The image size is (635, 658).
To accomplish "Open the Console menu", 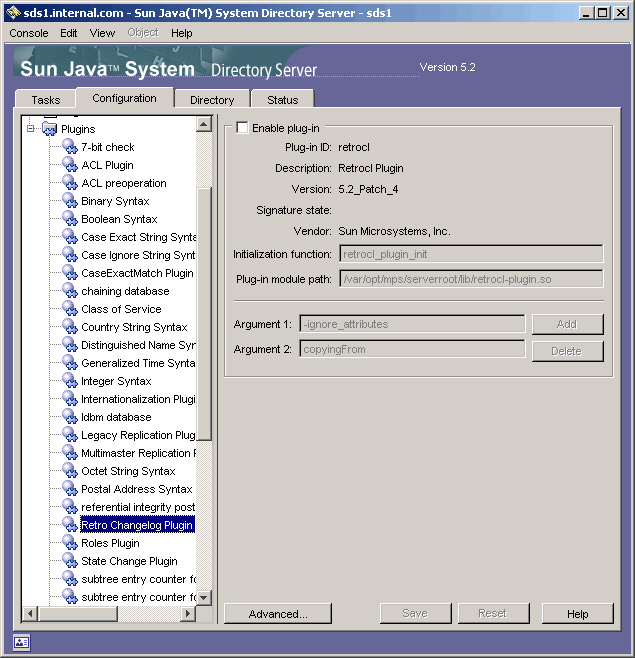I will click(29, 33).
